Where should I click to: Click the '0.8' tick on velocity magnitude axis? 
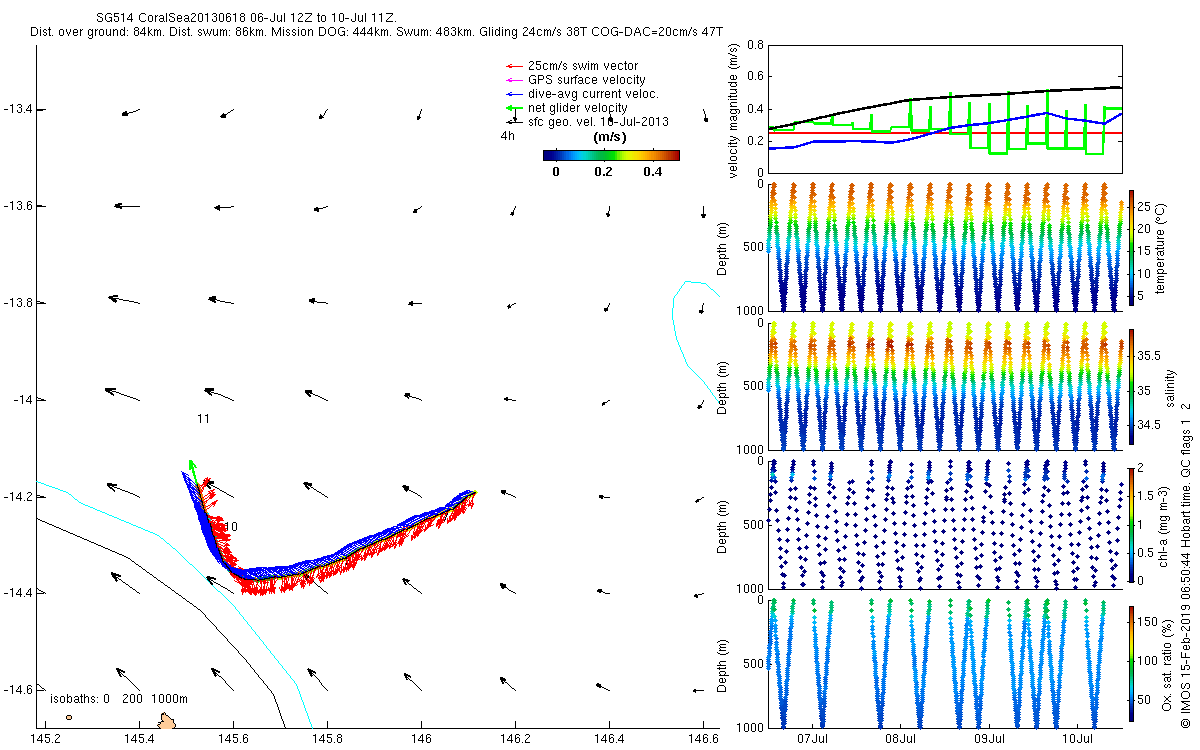coord(754,46)
